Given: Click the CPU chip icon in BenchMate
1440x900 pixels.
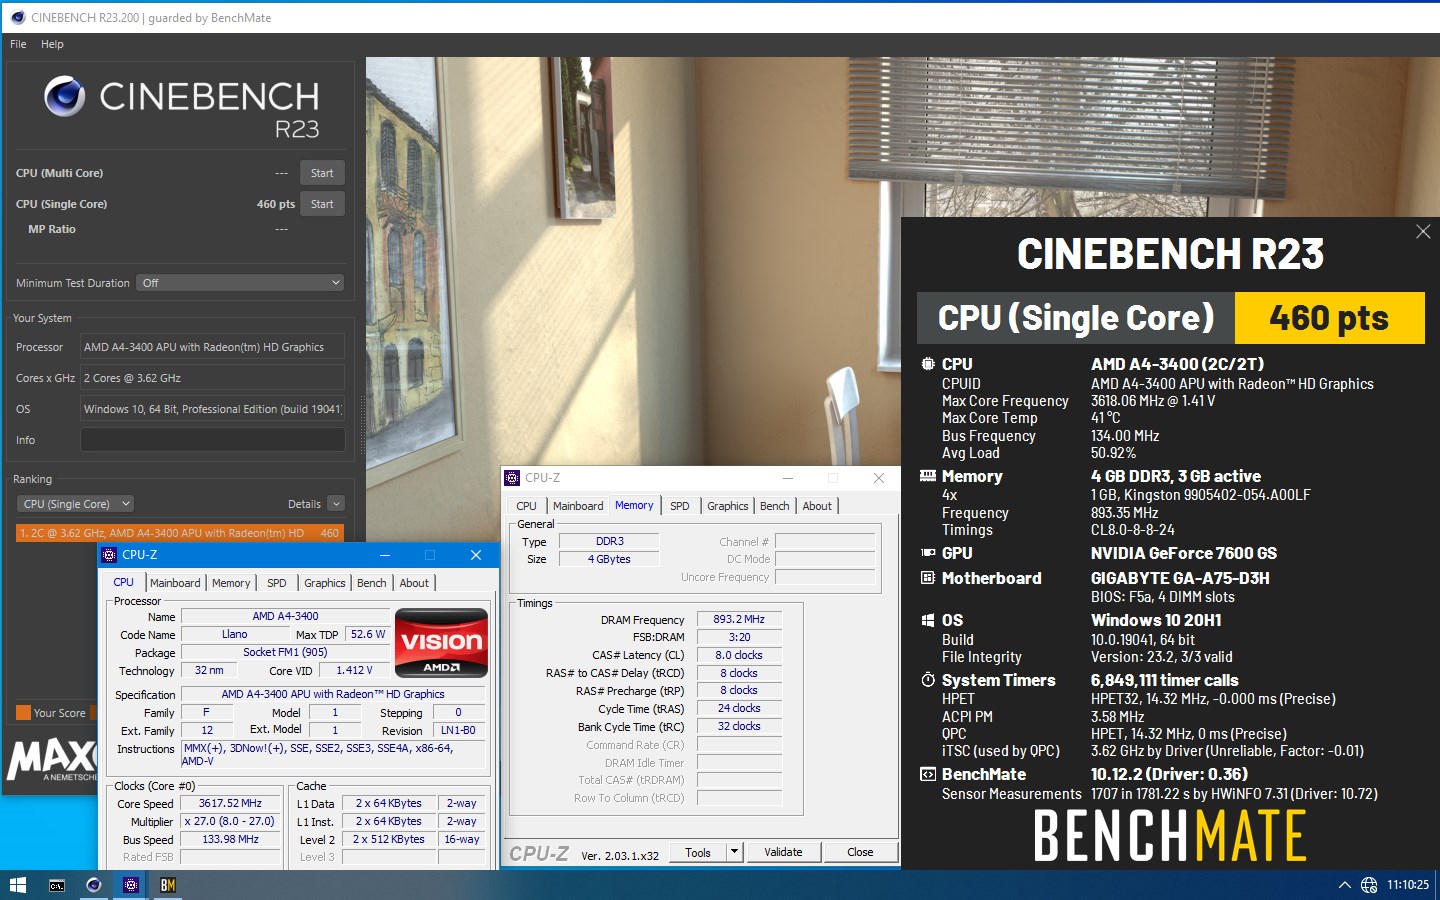Looking at the screenshot, I should tap(928, 364).
